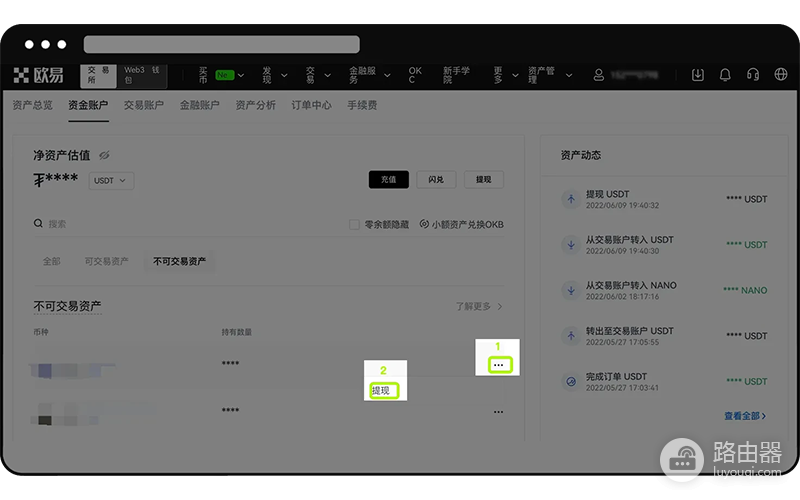Screen dimensions: 800x500
Task: Open the 提现 USDT activity entry
Action: tap(664, 199)
